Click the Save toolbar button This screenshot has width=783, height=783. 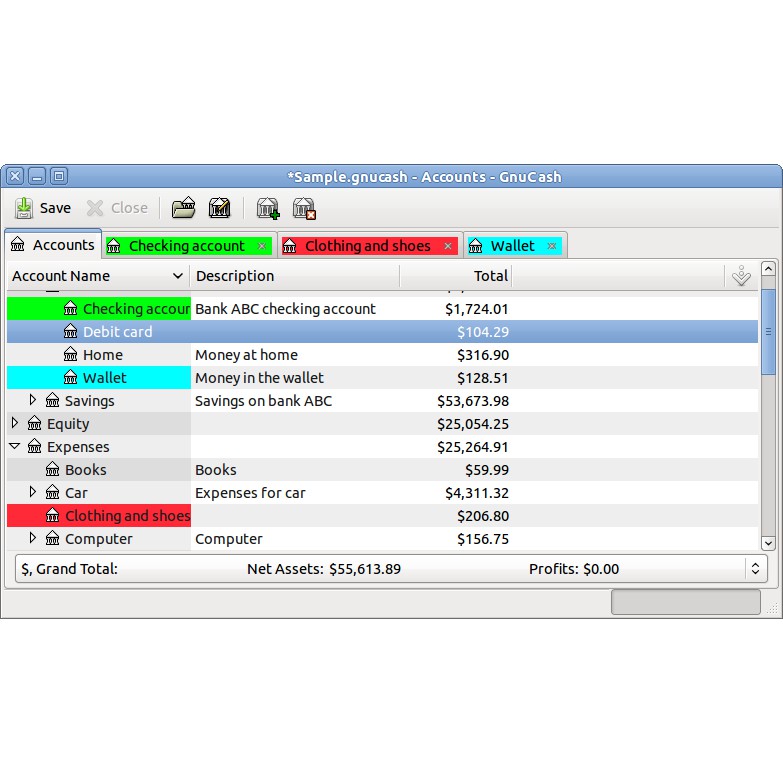coord(42,208)
